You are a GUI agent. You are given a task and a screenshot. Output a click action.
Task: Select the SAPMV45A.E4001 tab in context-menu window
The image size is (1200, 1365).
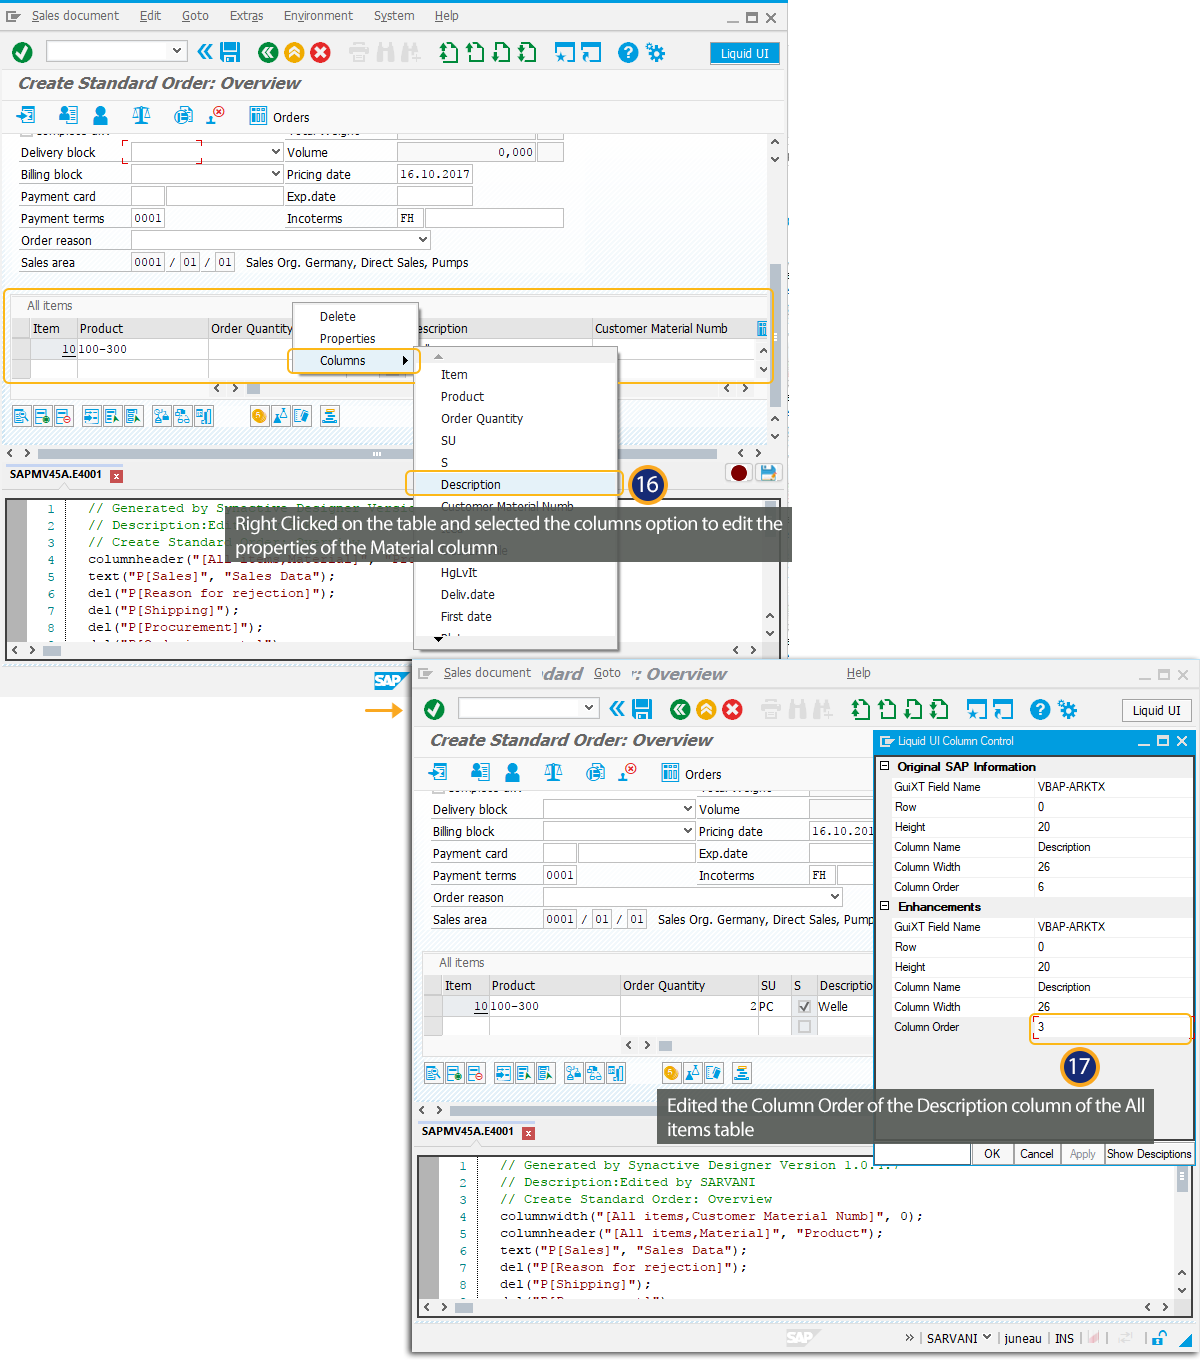(56, 475)
